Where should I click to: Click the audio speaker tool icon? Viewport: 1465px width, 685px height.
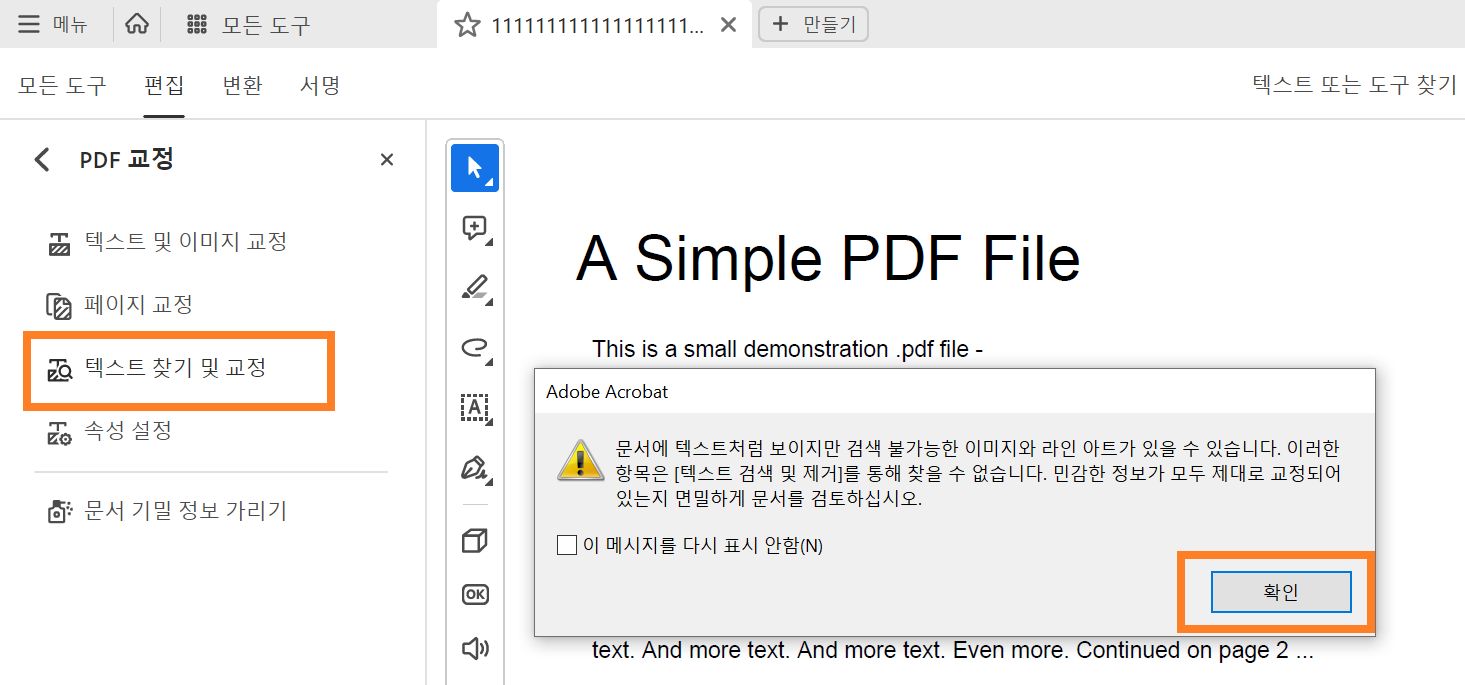point(474,647)
